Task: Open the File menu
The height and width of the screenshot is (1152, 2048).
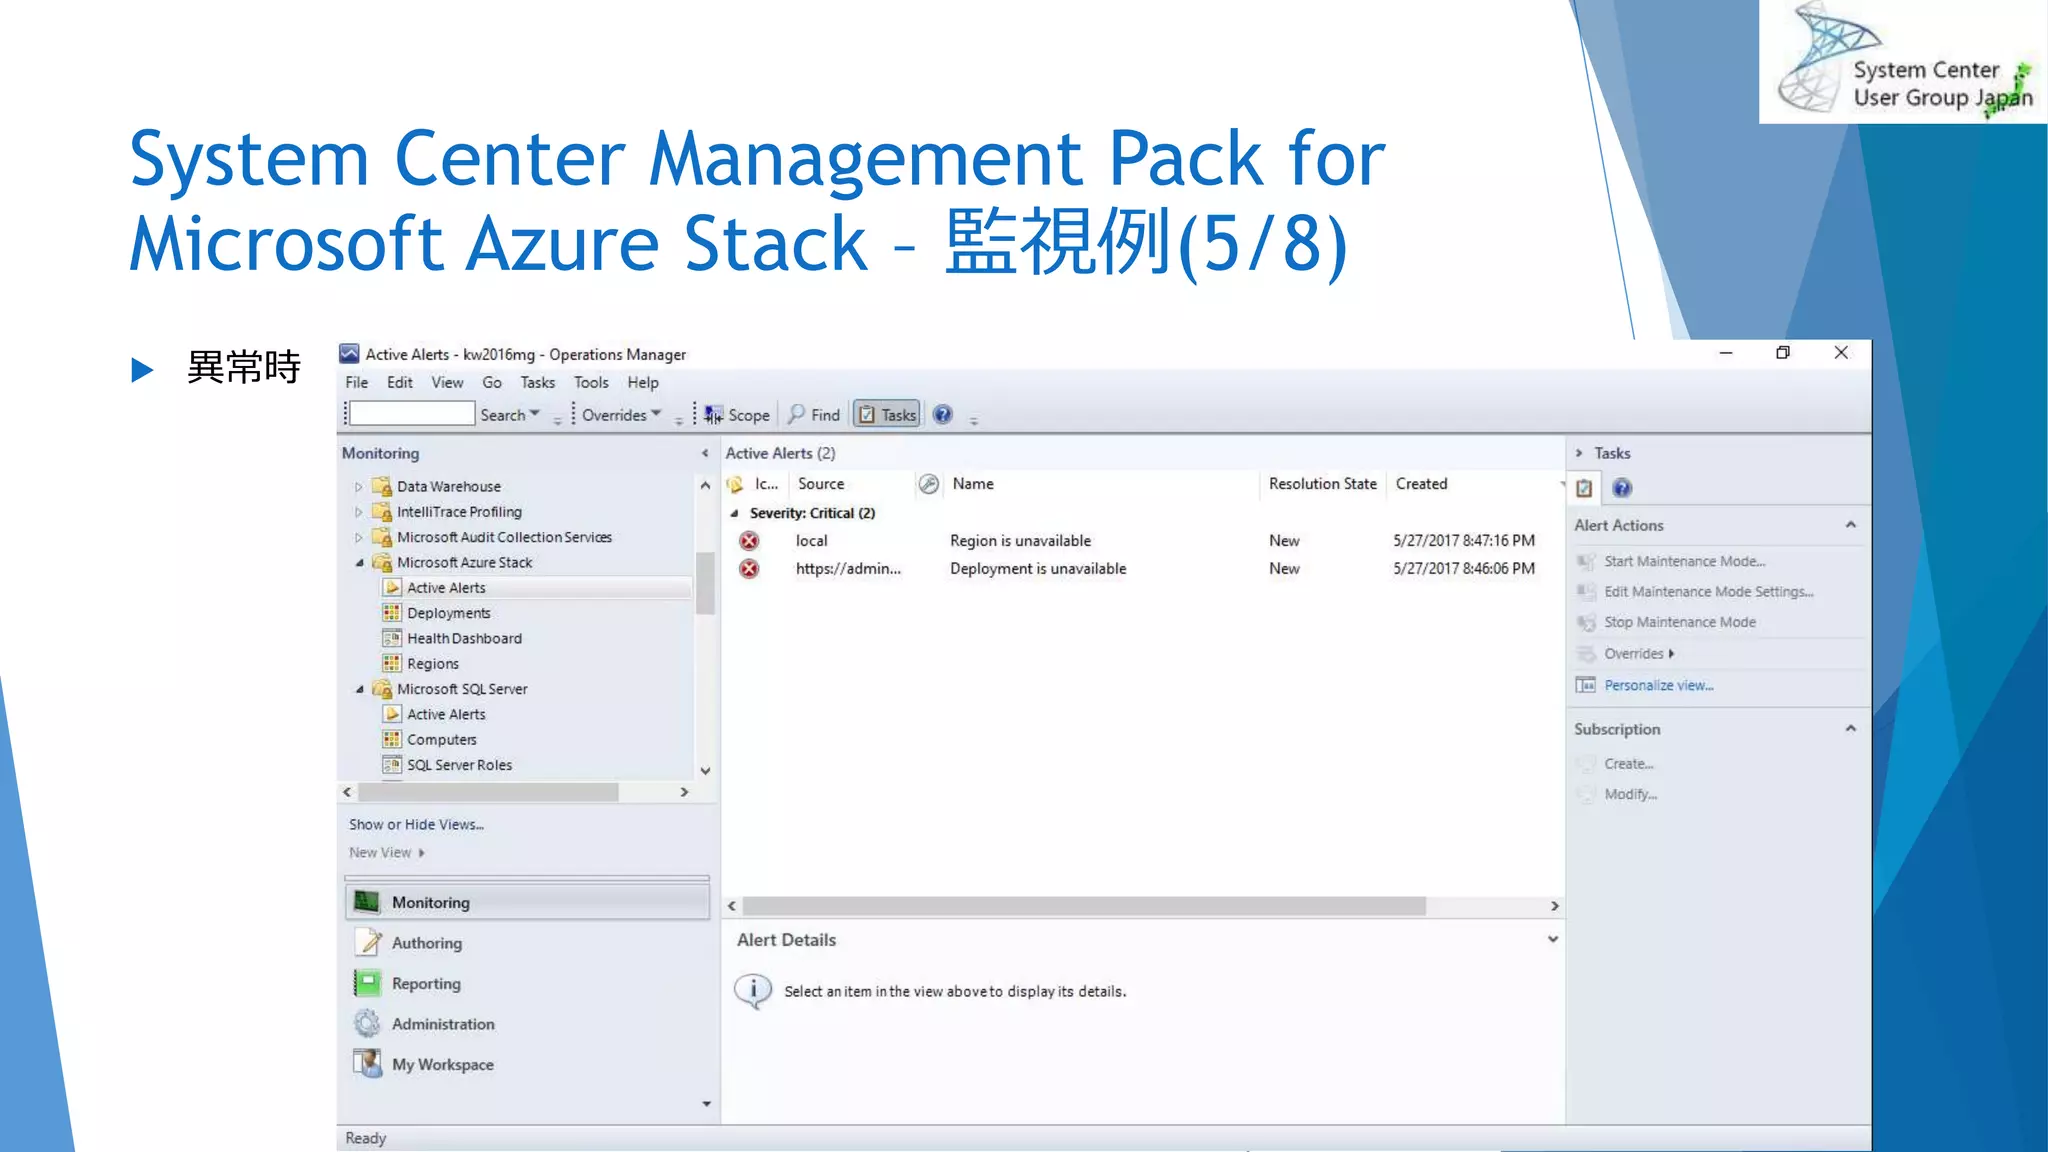Action: (357, 382)
